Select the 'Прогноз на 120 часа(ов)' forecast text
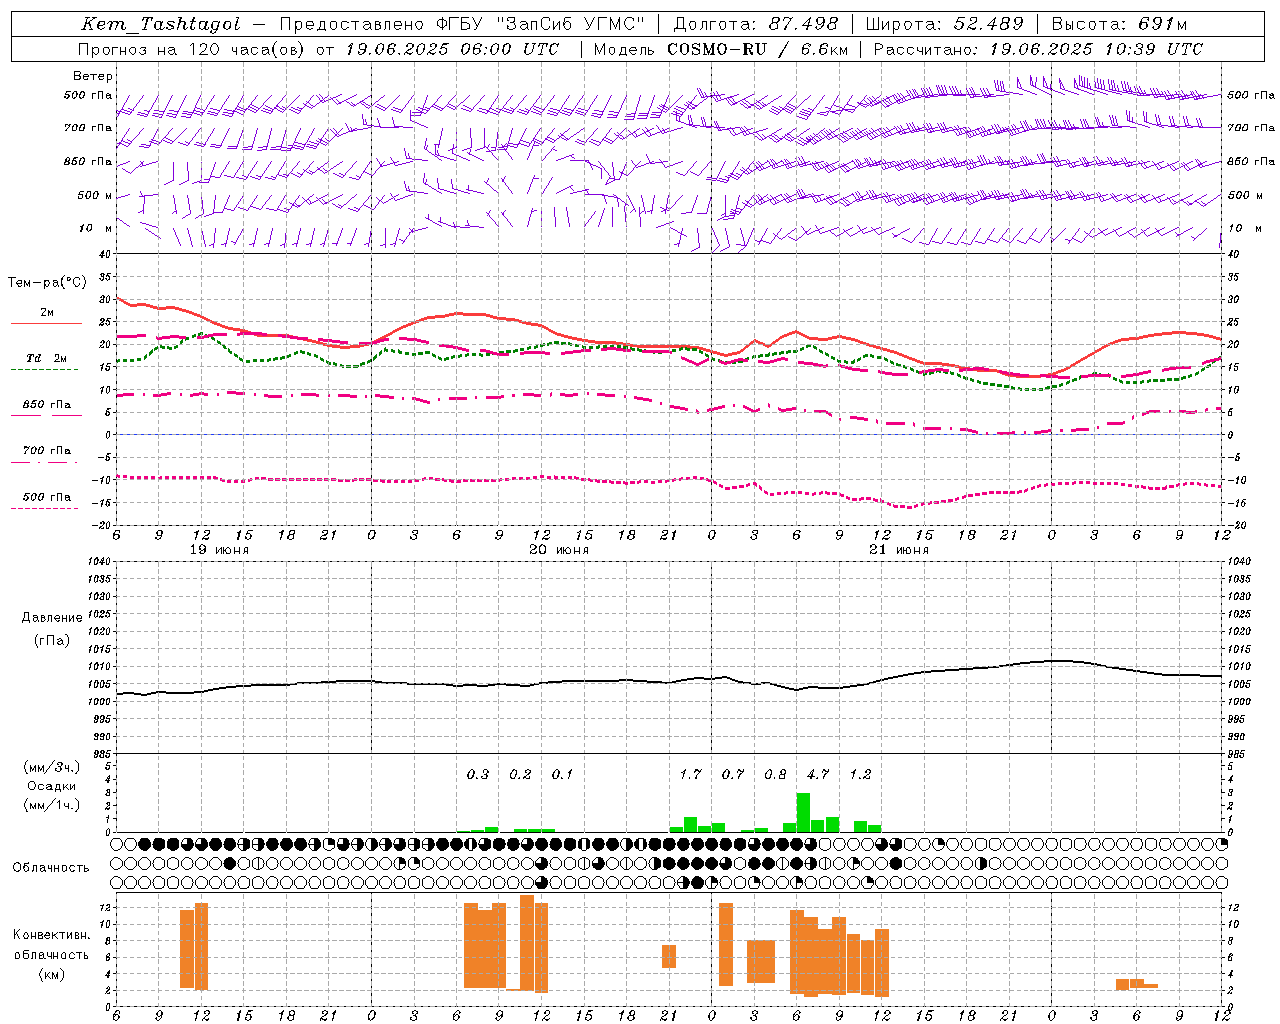This screenshot has width=1280, height=1024. tap(192, 49)
